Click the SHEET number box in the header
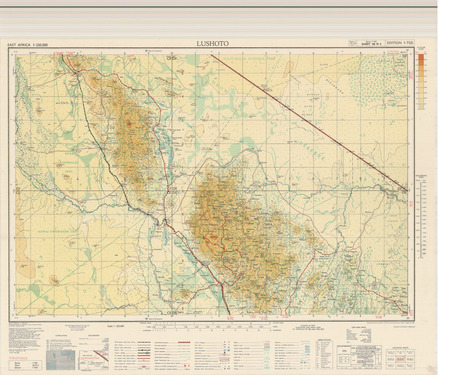Viewport: 450px width, 375px height. (371, 43)
